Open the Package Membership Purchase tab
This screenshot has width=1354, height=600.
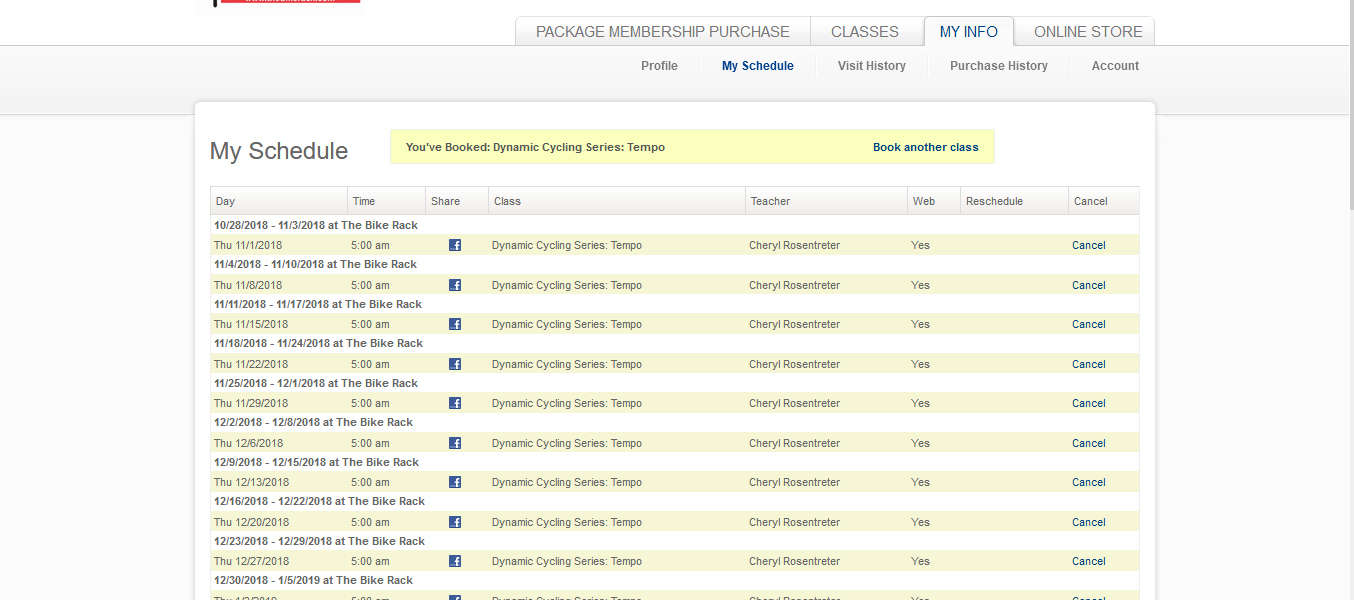[662, 32]
